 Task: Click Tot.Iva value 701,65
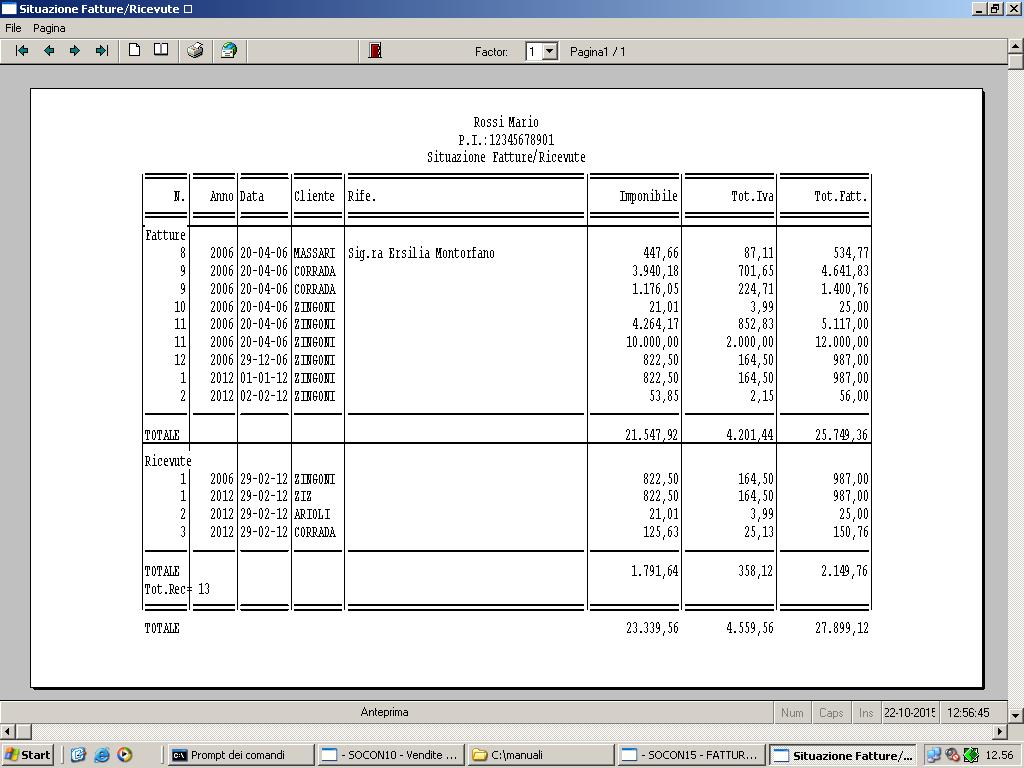756,271
